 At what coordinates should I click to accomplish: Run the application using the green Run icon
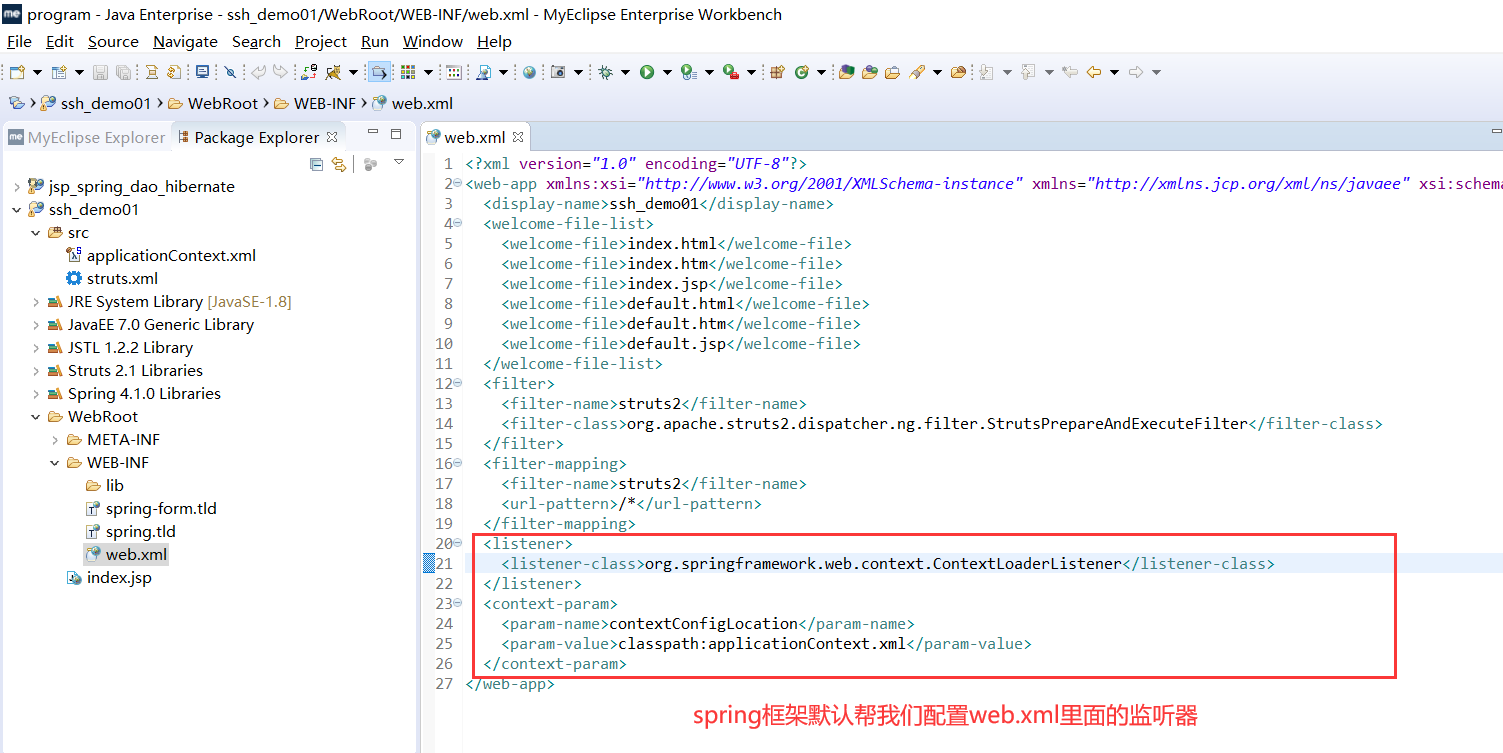pyautogui.click(x=647, y=71)
